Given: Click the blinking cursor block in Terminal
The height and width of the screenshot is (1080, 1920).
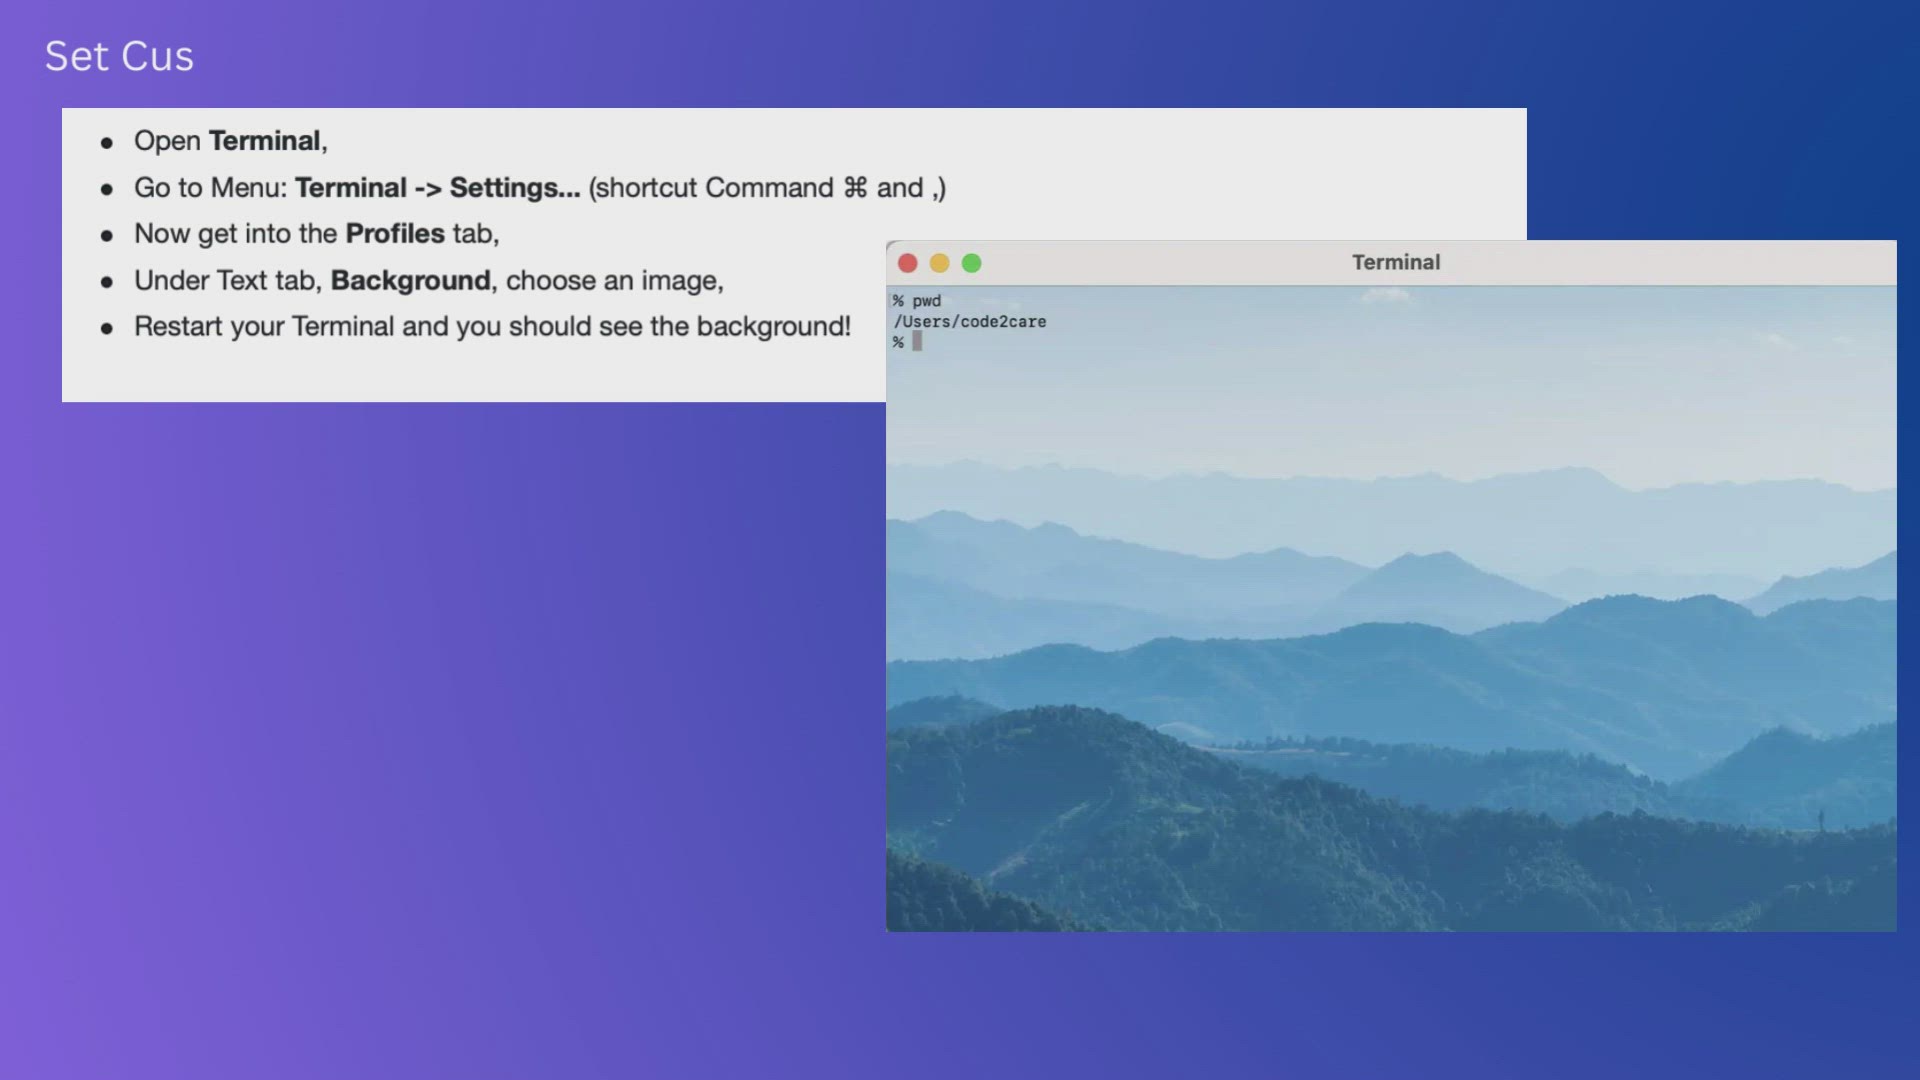Looking at the screenshot, I should click(x=917, y=342).
